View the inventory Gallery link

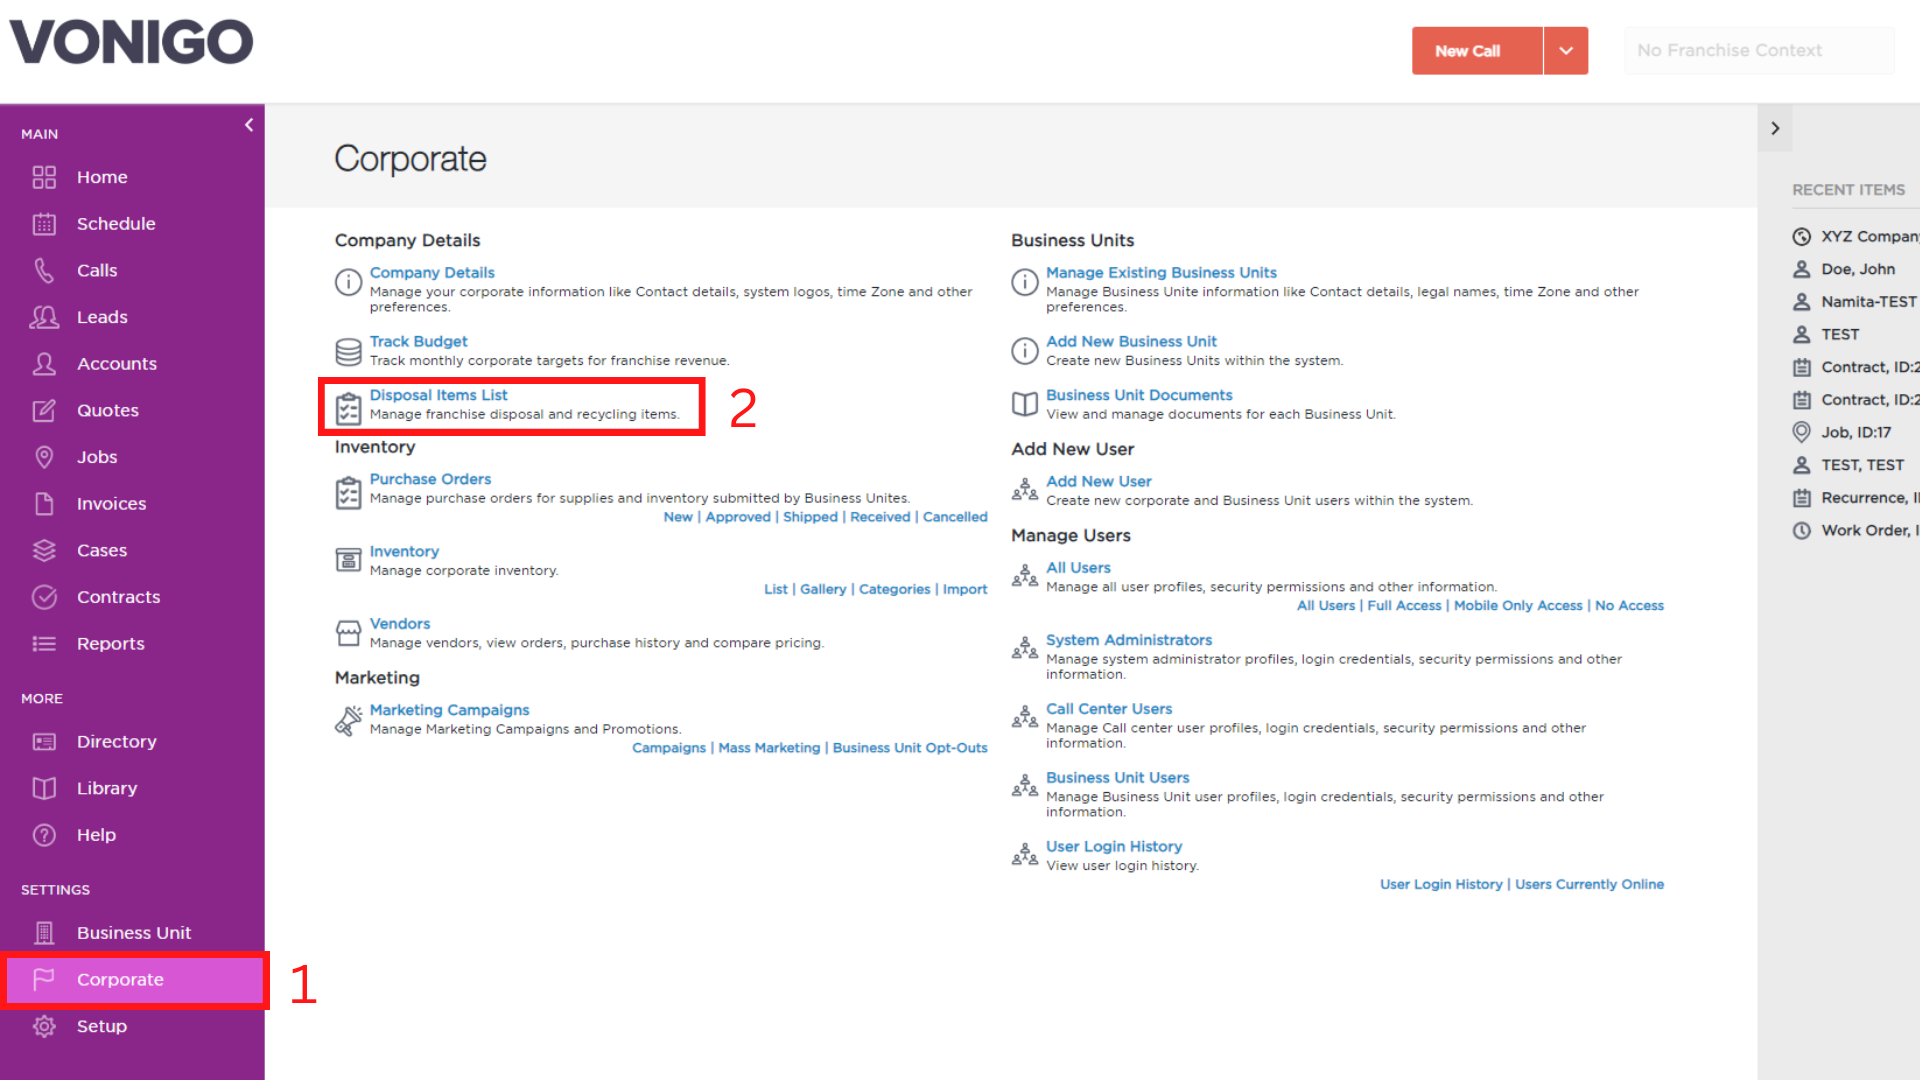point(823,589)
